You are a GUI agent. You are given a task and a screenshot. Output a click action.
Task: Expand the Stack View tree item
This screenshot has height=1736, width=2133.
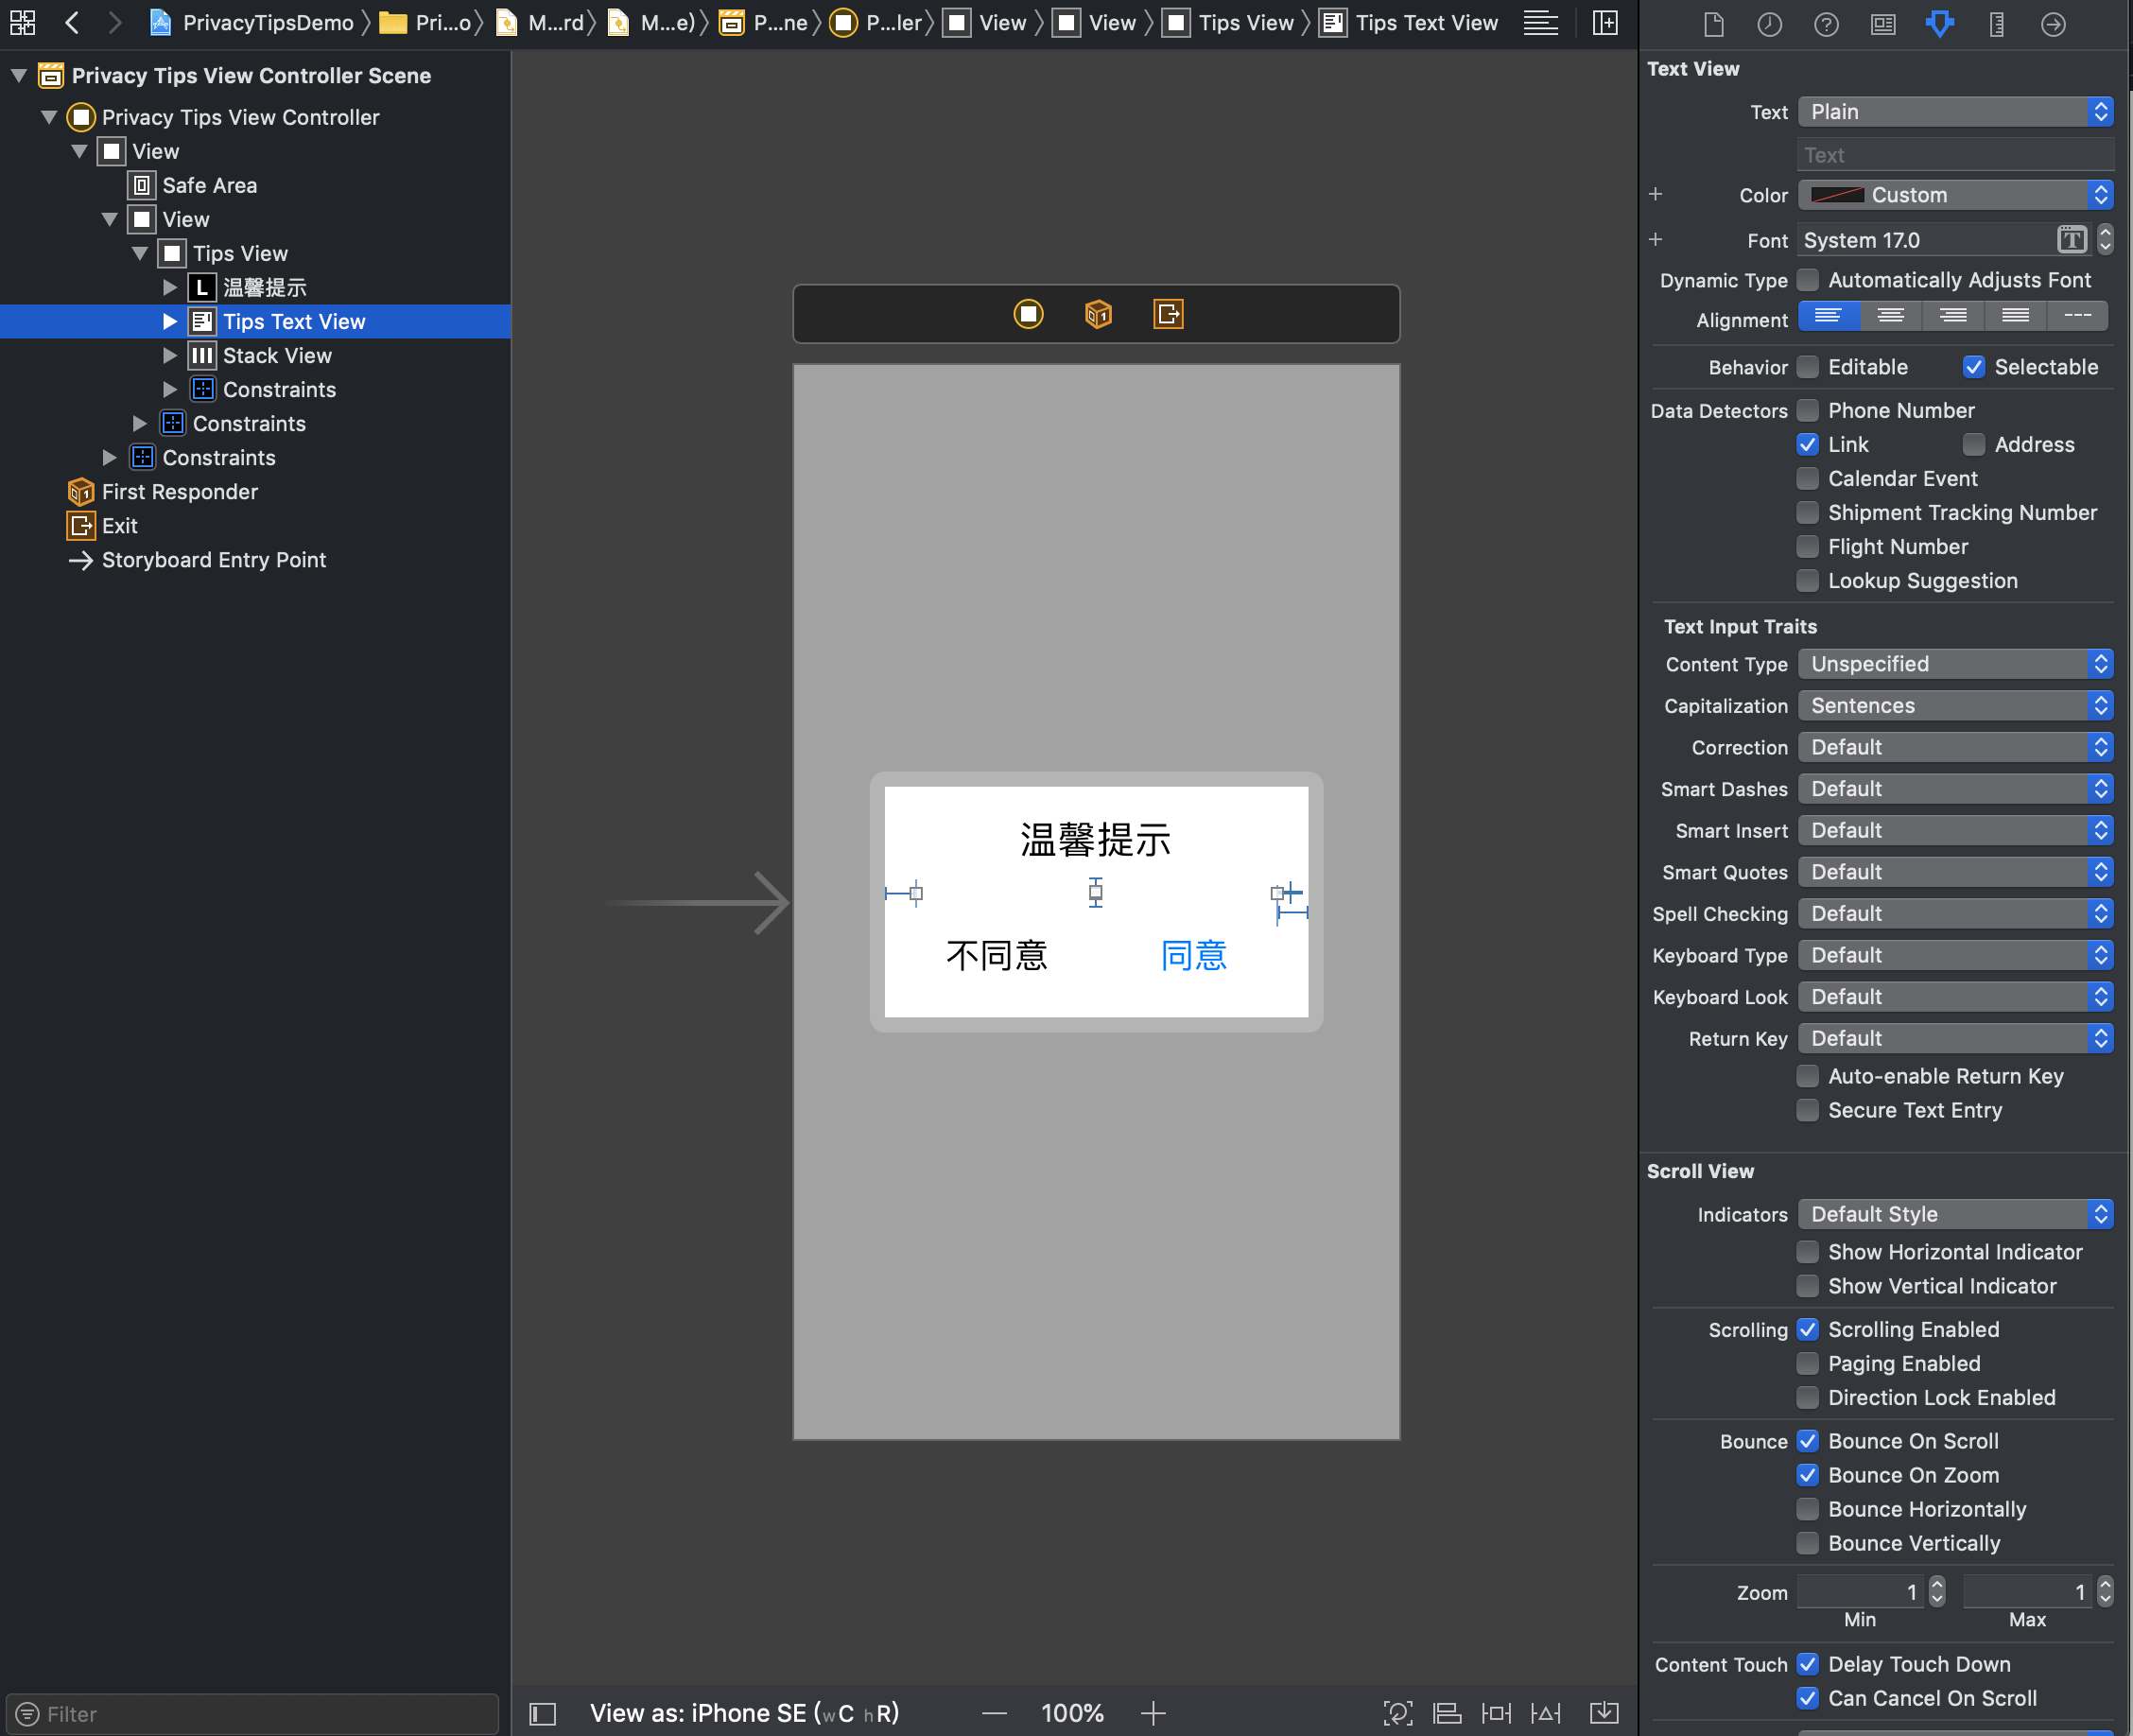pyautogui.click(x=170, y=356)
